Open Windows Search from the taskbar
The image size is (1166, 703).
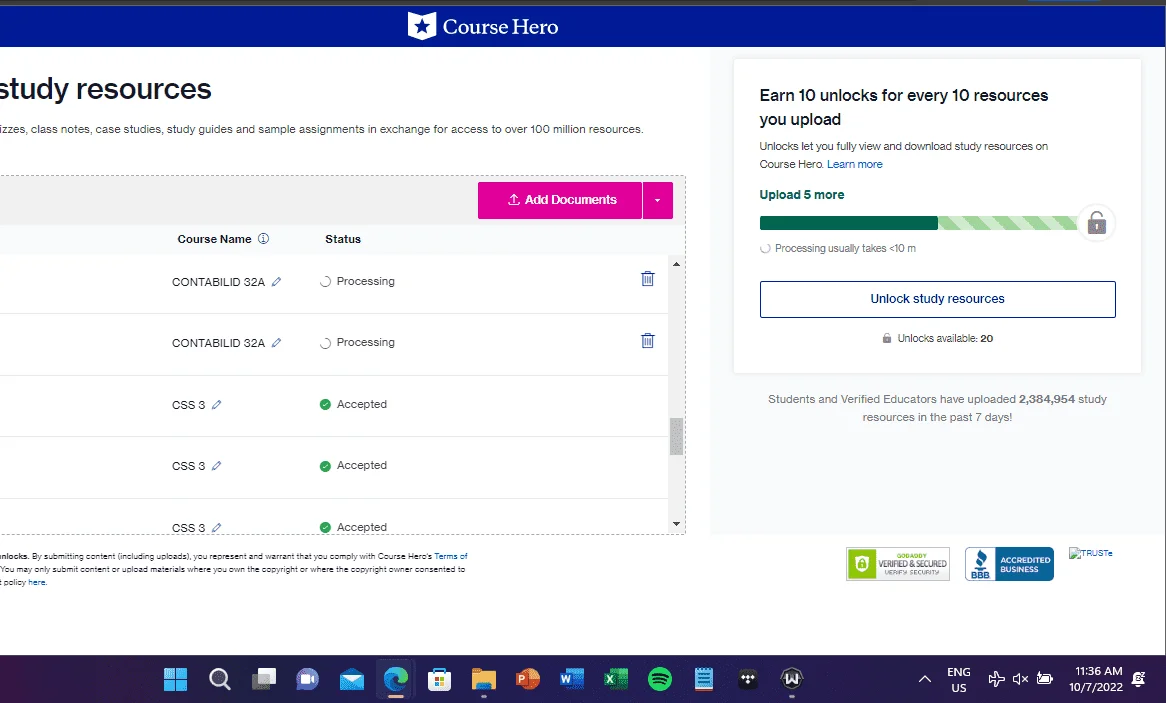(219, 679)
